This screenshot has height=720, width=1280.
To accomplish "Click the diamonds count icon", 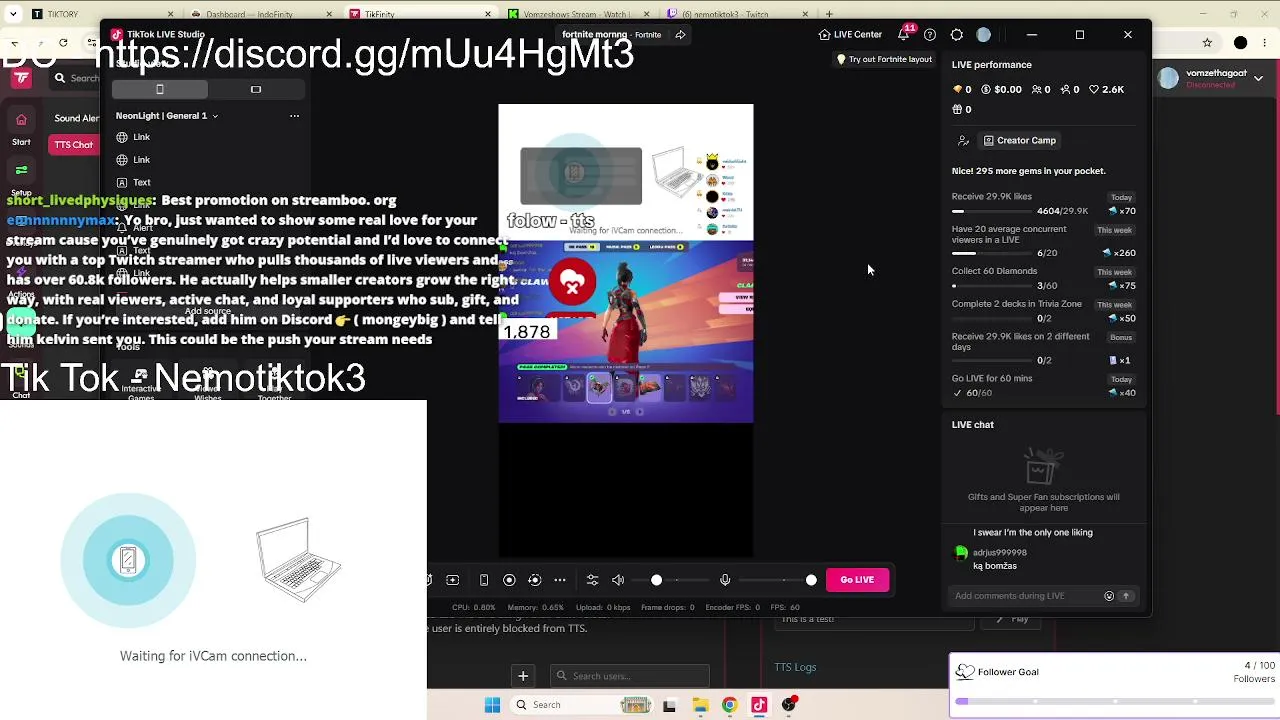I will tap(957, 90).
